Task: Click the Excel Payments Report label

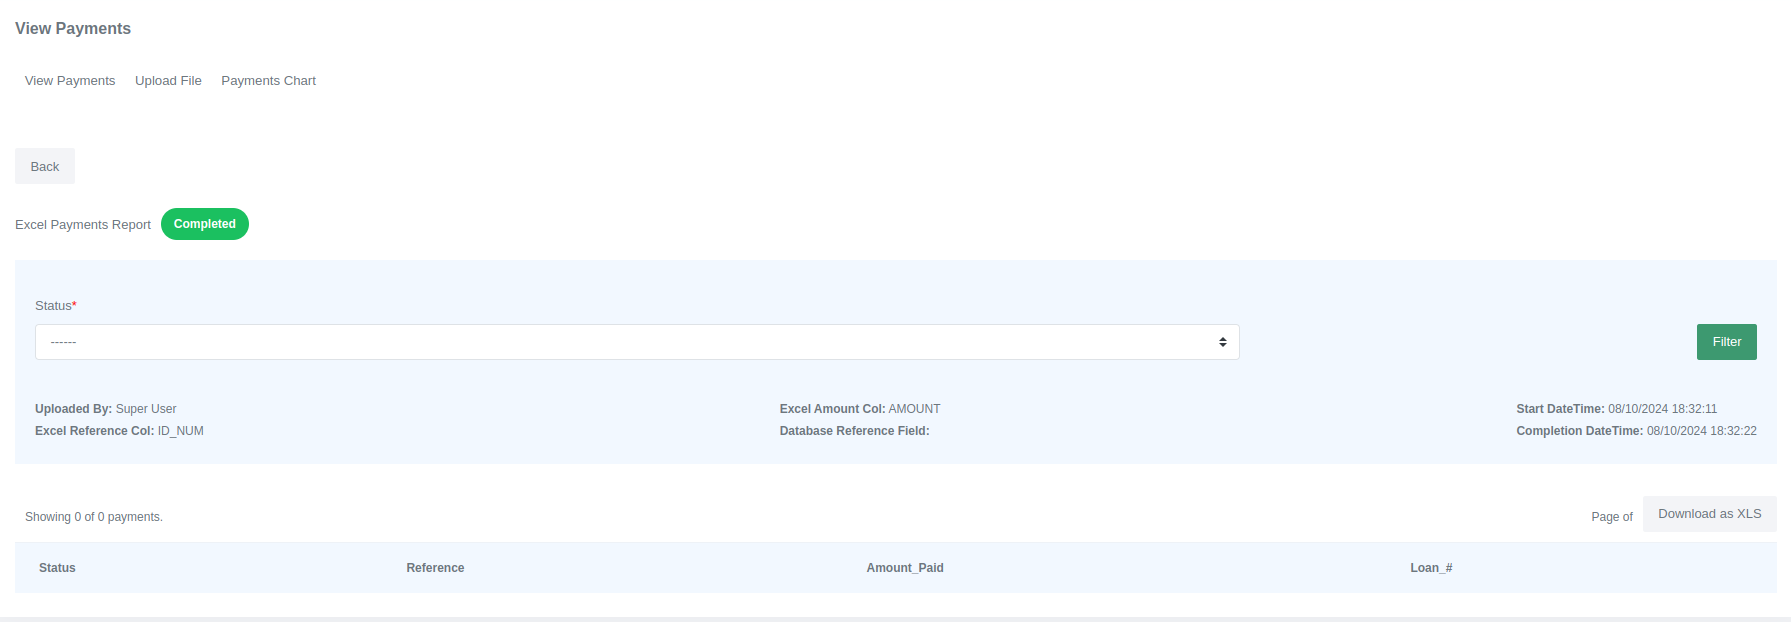Action: [x=83, y=225]
